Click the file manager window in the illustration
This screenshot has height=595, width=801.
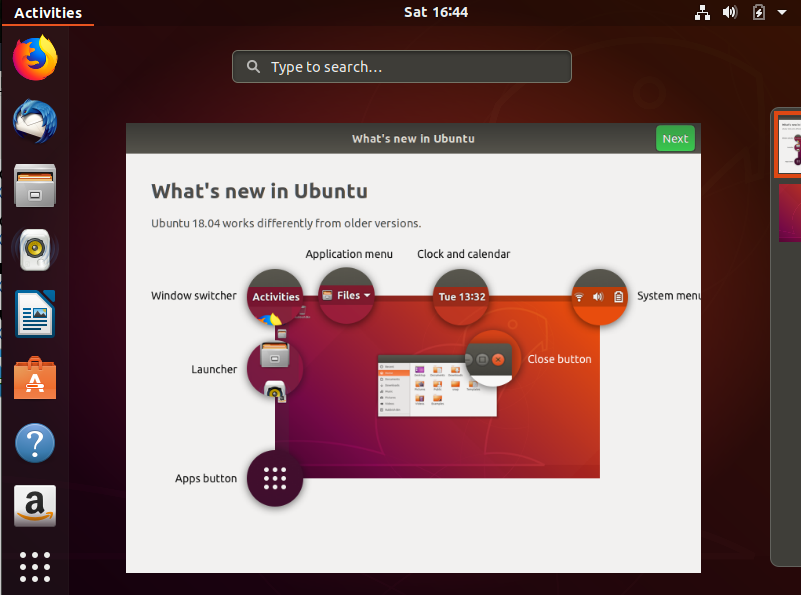[x=437, y=386]
